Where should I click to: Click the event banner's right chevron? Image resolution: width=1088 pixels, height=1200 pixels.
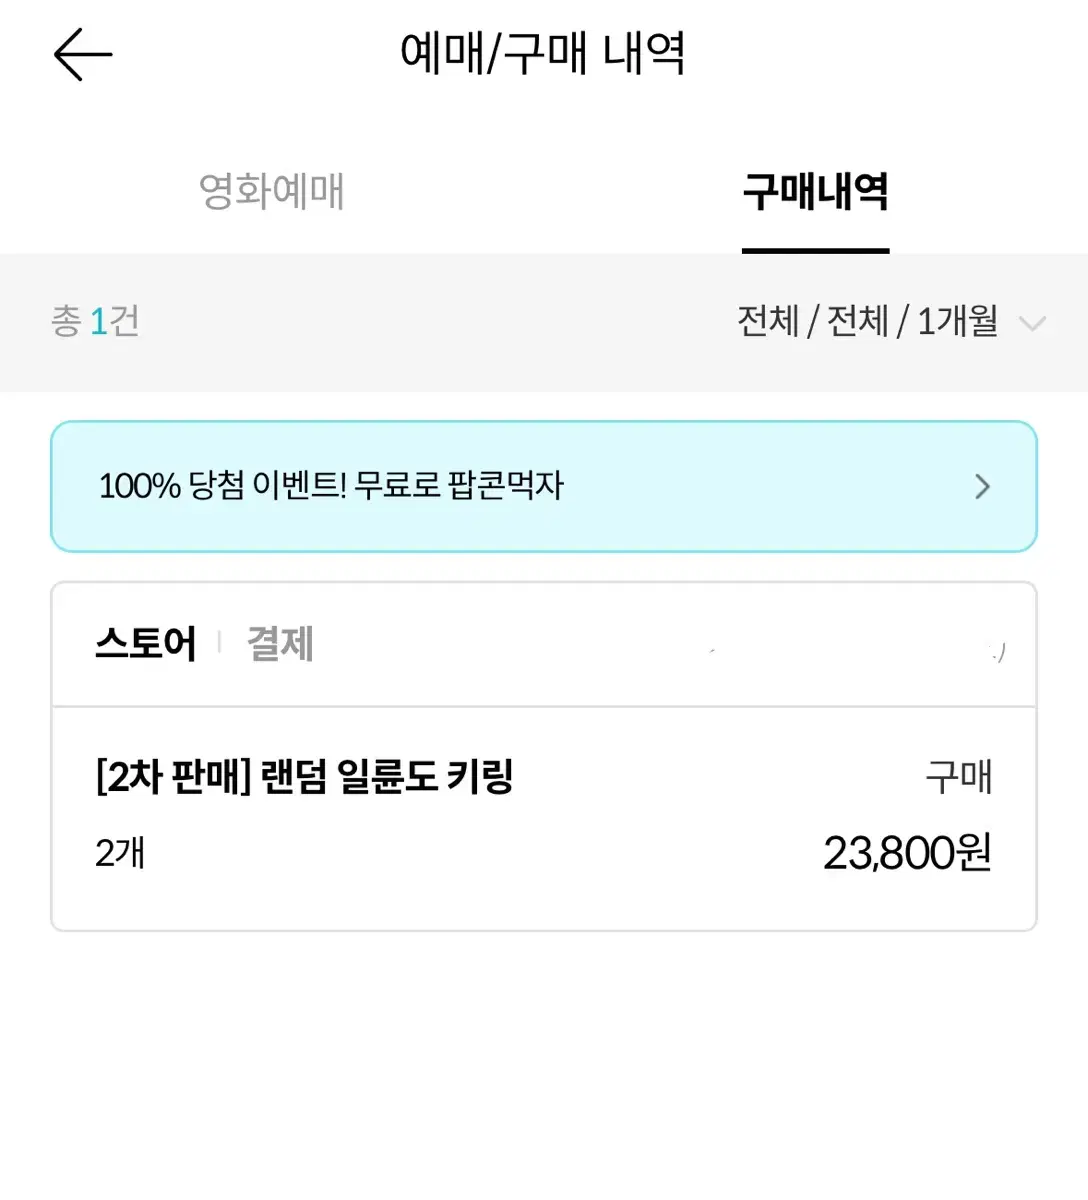pyautogui.click(x=982, y=487)
